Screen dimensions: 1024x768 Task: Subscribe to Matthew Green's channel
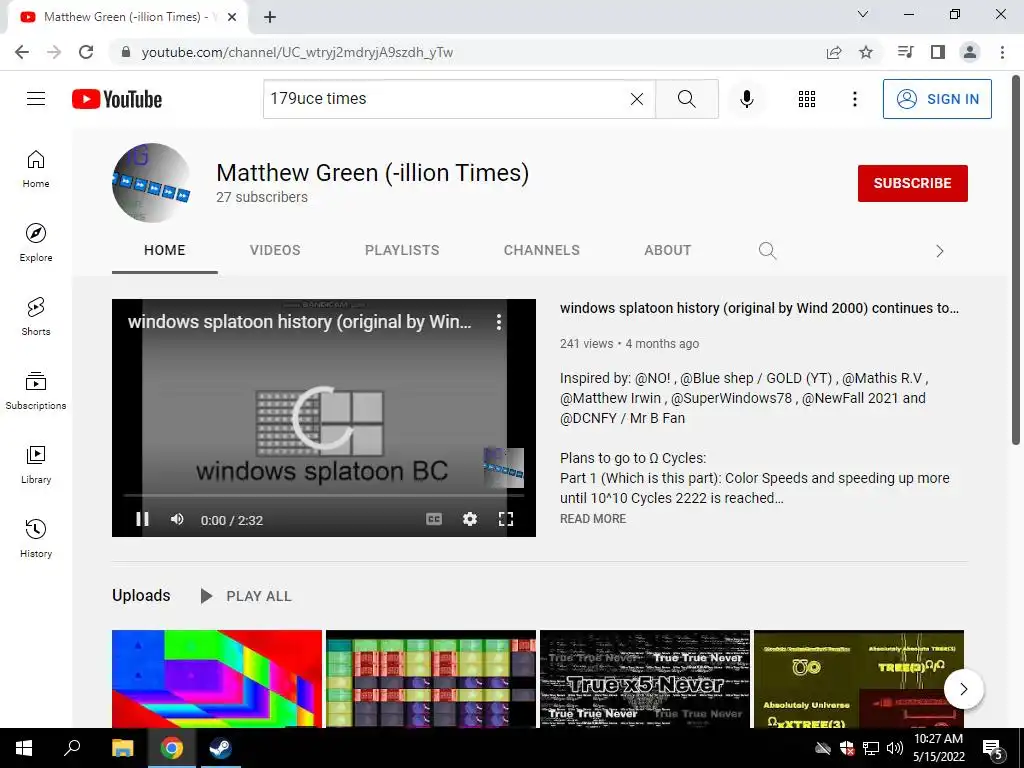[912, 184]
